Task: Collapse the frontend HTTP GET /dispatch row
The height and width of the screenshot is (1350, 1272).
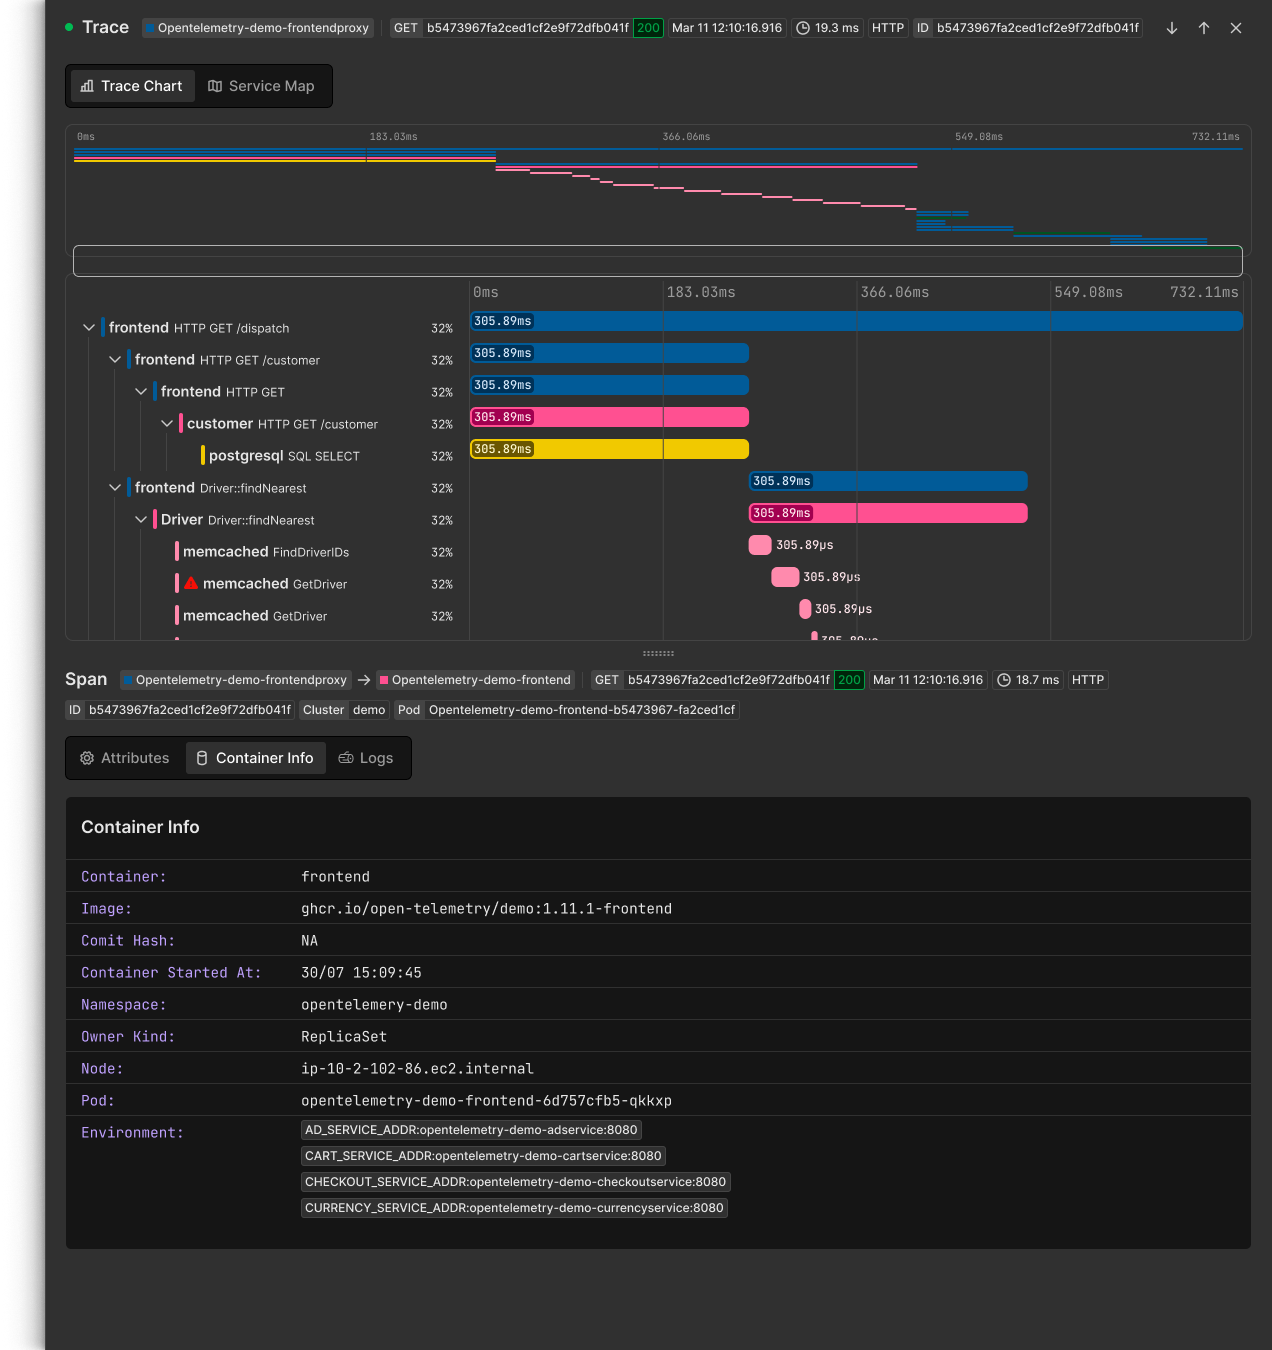Action: pos(89,328)
